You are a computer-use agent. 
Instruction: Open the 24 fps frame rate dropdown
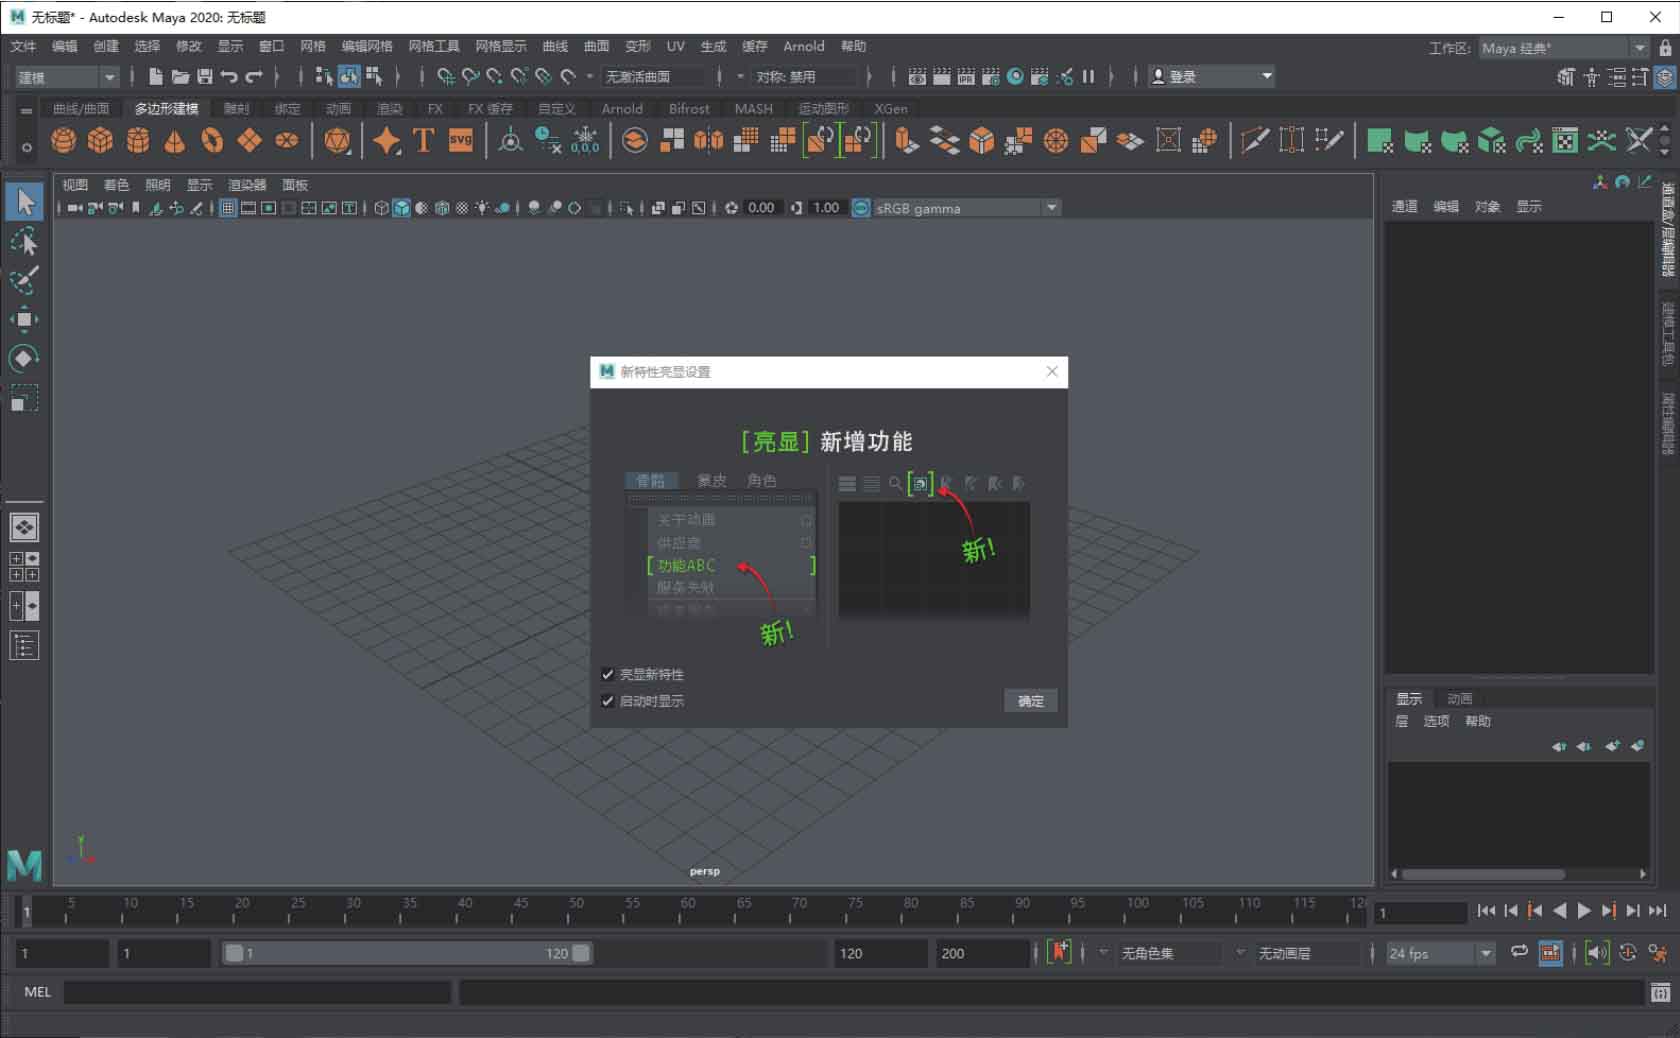tap(1440, 953)
